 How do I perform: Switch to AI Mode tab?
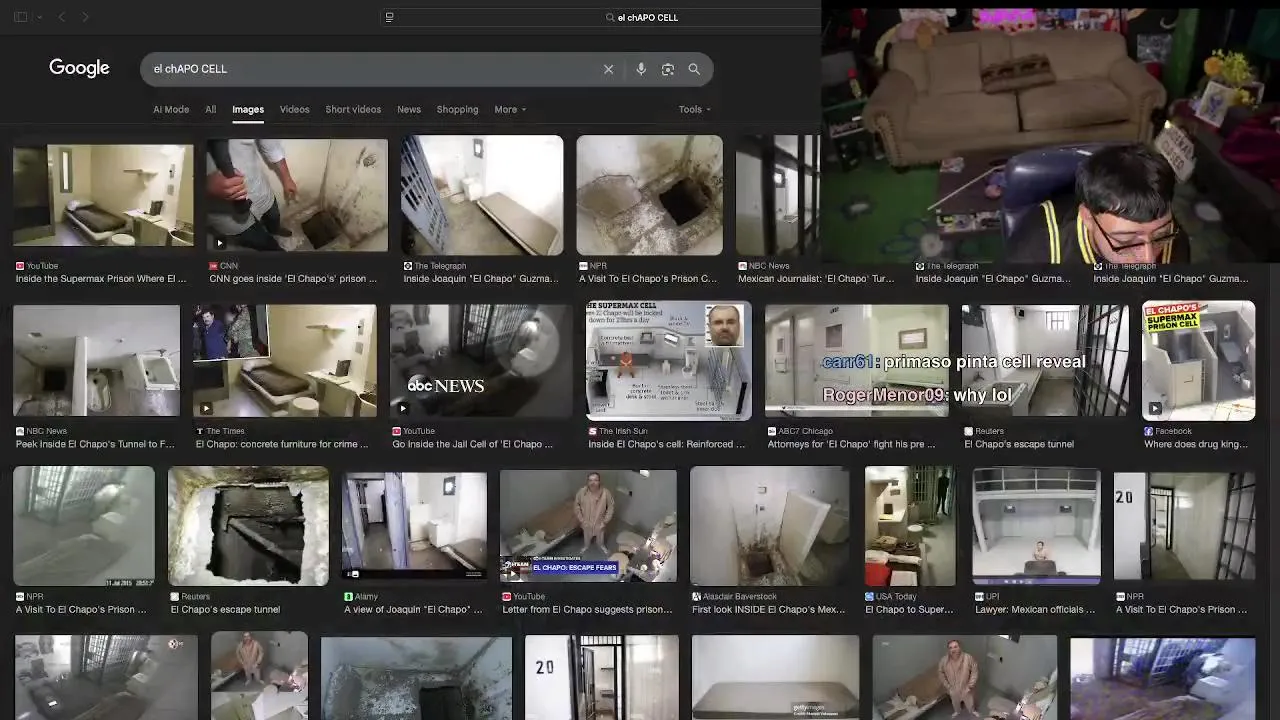click(171, 109)
